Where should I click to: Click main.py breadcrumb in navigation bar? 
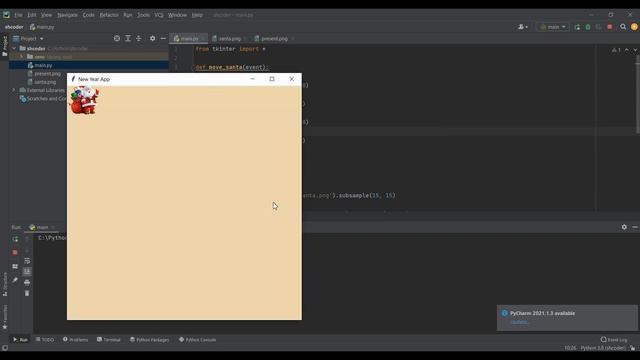(42, 27)
